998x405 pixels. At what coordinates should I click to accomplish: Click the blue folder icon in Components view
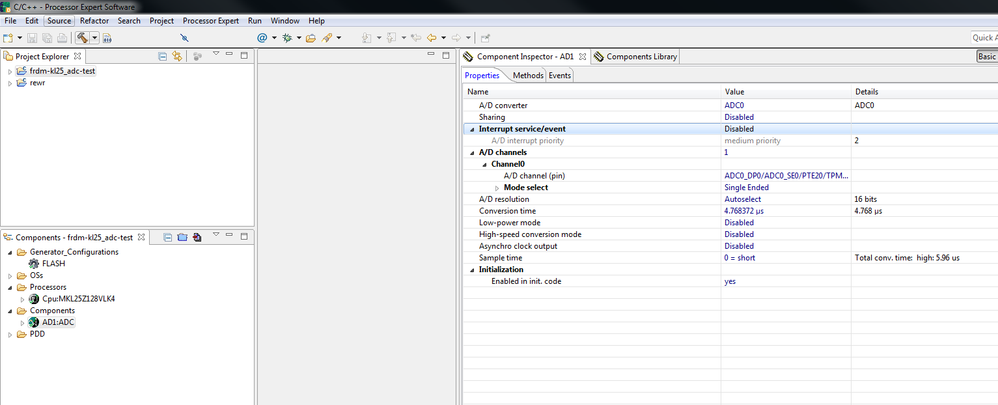pyautogui.click(x=183, y=237)
